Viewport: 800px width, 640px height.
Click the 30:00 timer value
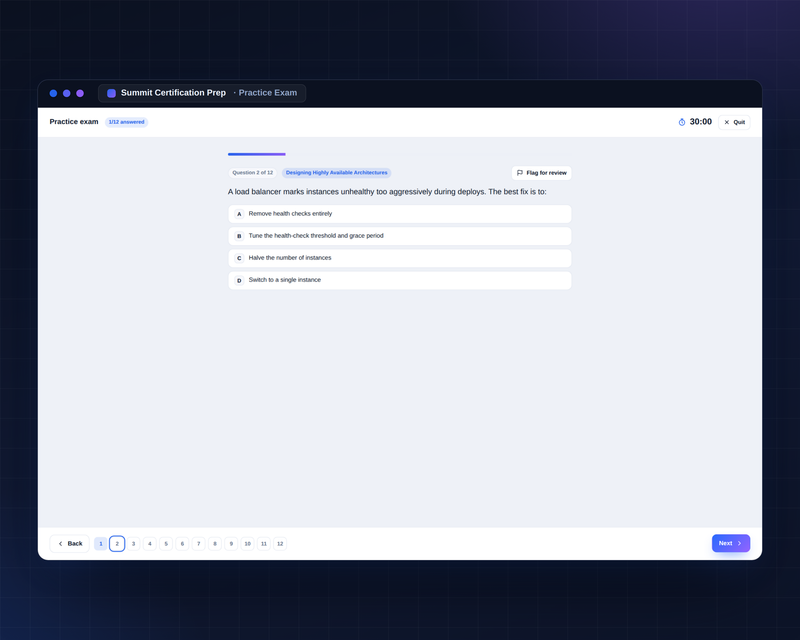(x=701, y=122)
